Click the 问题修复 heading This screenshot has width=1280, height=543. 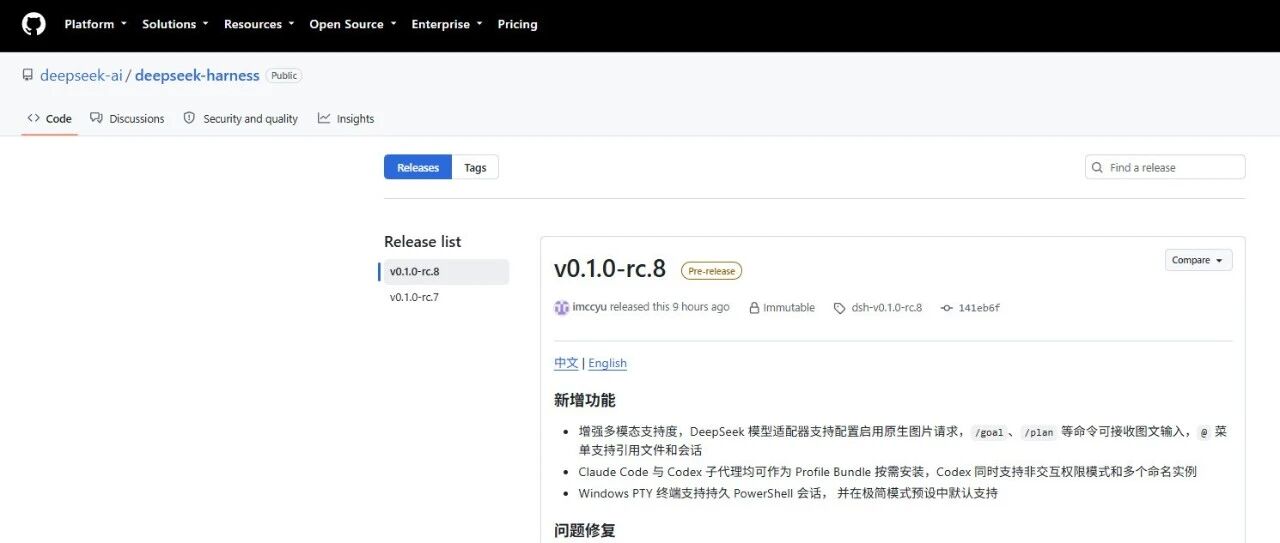click(x=585, y=530)
